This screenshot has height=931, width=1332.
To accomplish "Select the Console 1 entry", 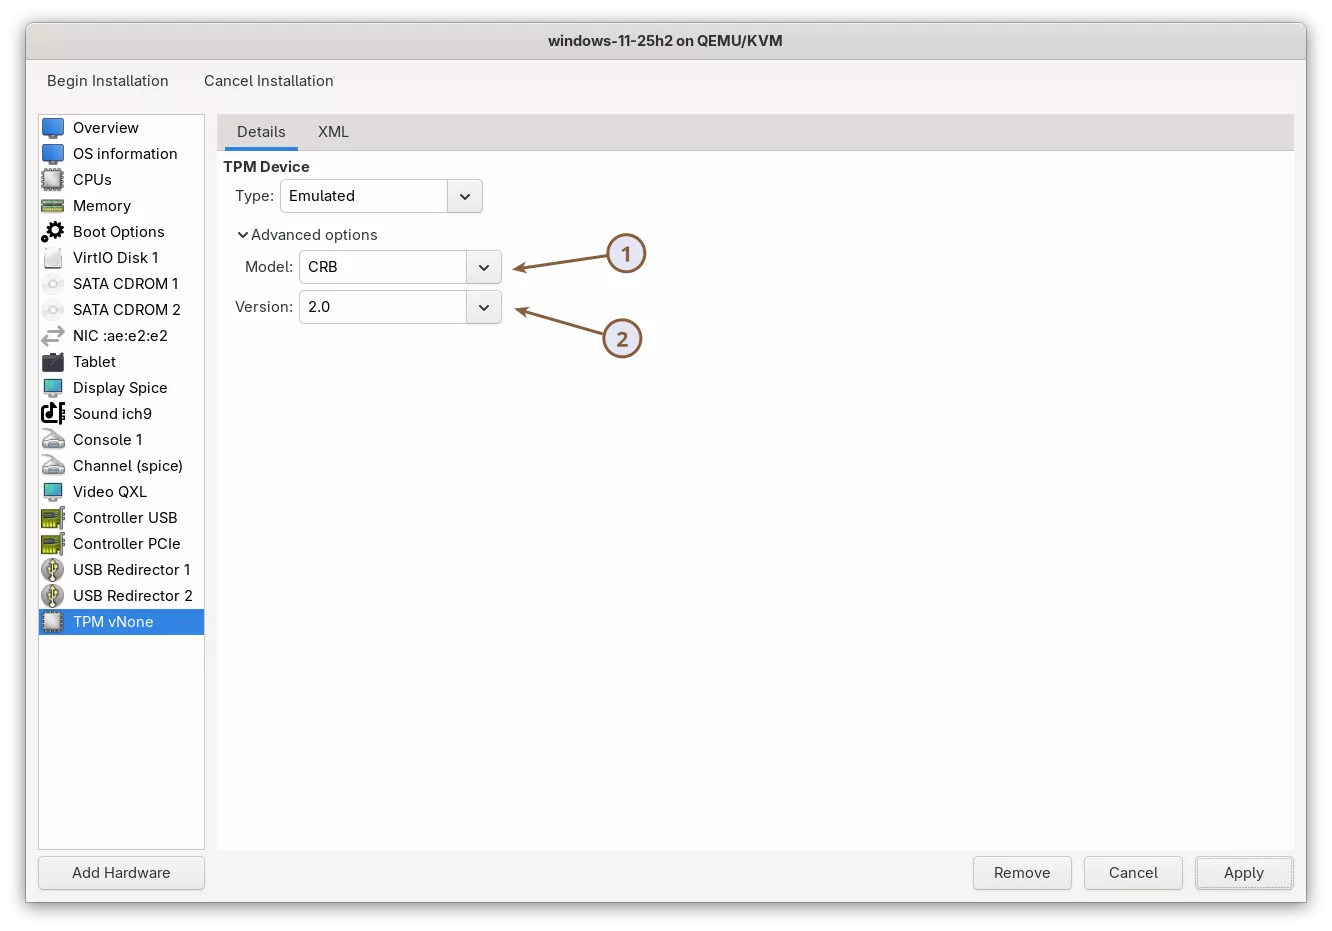I will (121, 440).
